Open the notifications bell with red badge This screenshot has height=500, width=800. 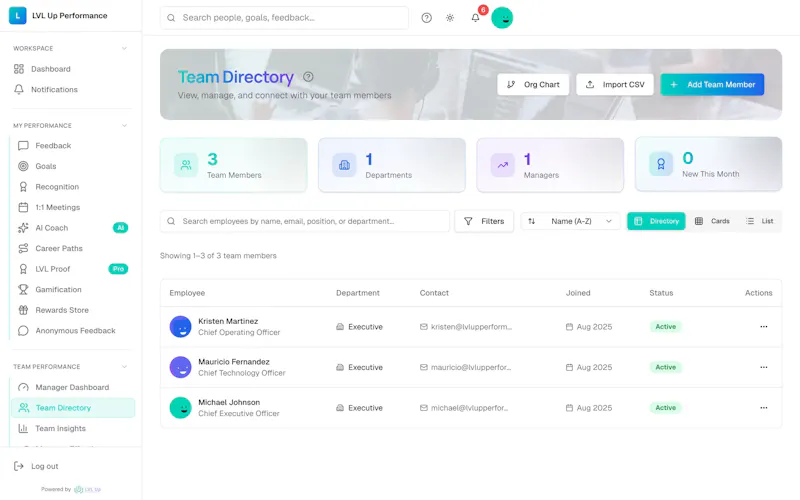tap(476, 18)
